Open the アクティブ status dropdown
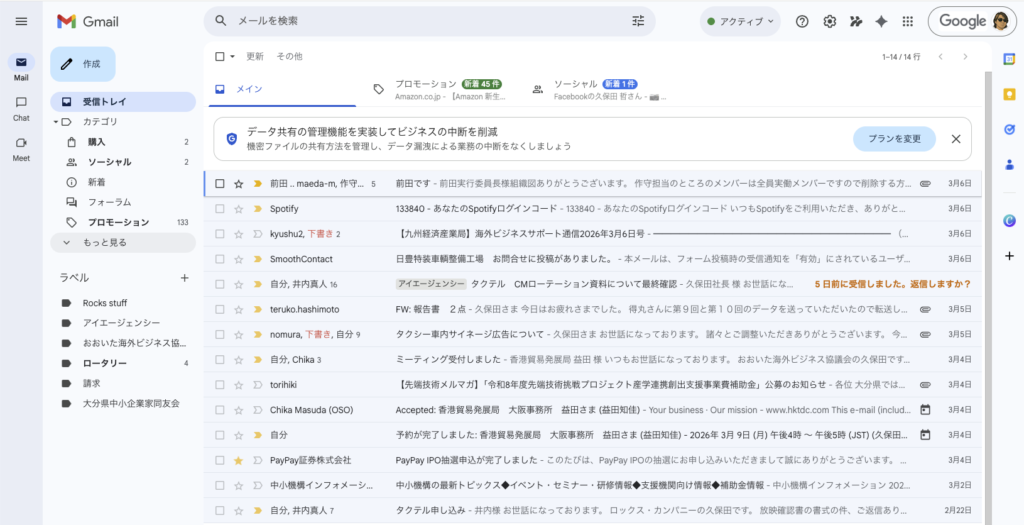Screen dimensions: 1024x525 coord(740,21)
